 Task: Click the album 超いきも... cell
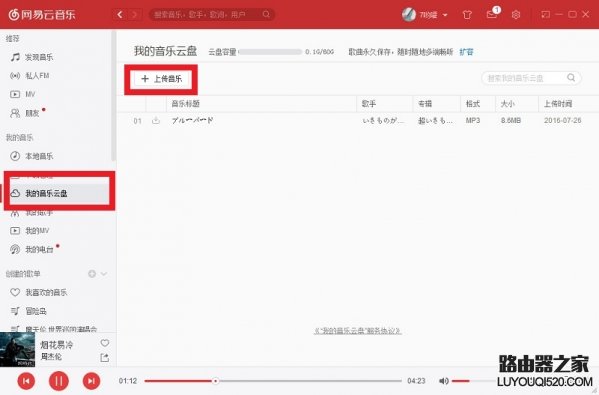(x=435, y=120)
